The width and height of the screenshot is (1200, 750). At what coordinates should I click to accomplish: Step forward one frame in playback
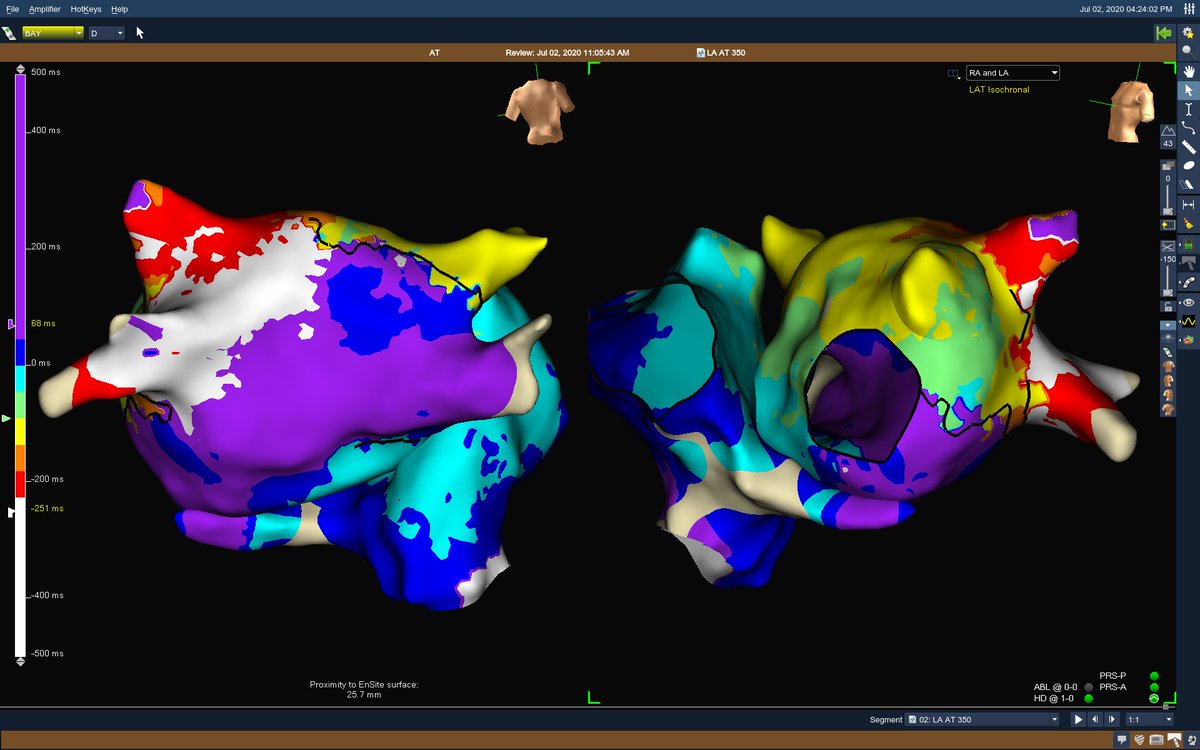[x=1112, y=719]
